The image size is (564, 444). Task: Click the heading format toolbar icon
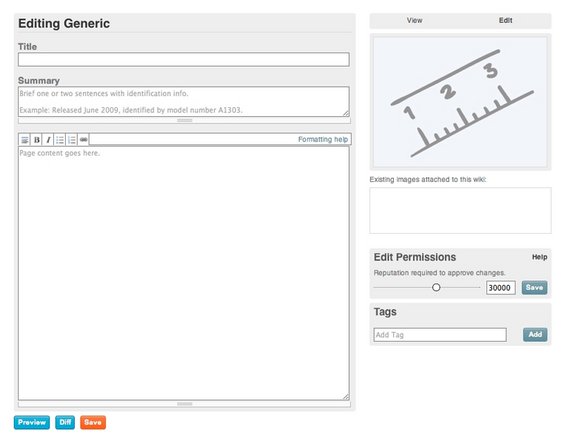pyautogui.click(x=24, y=140)
